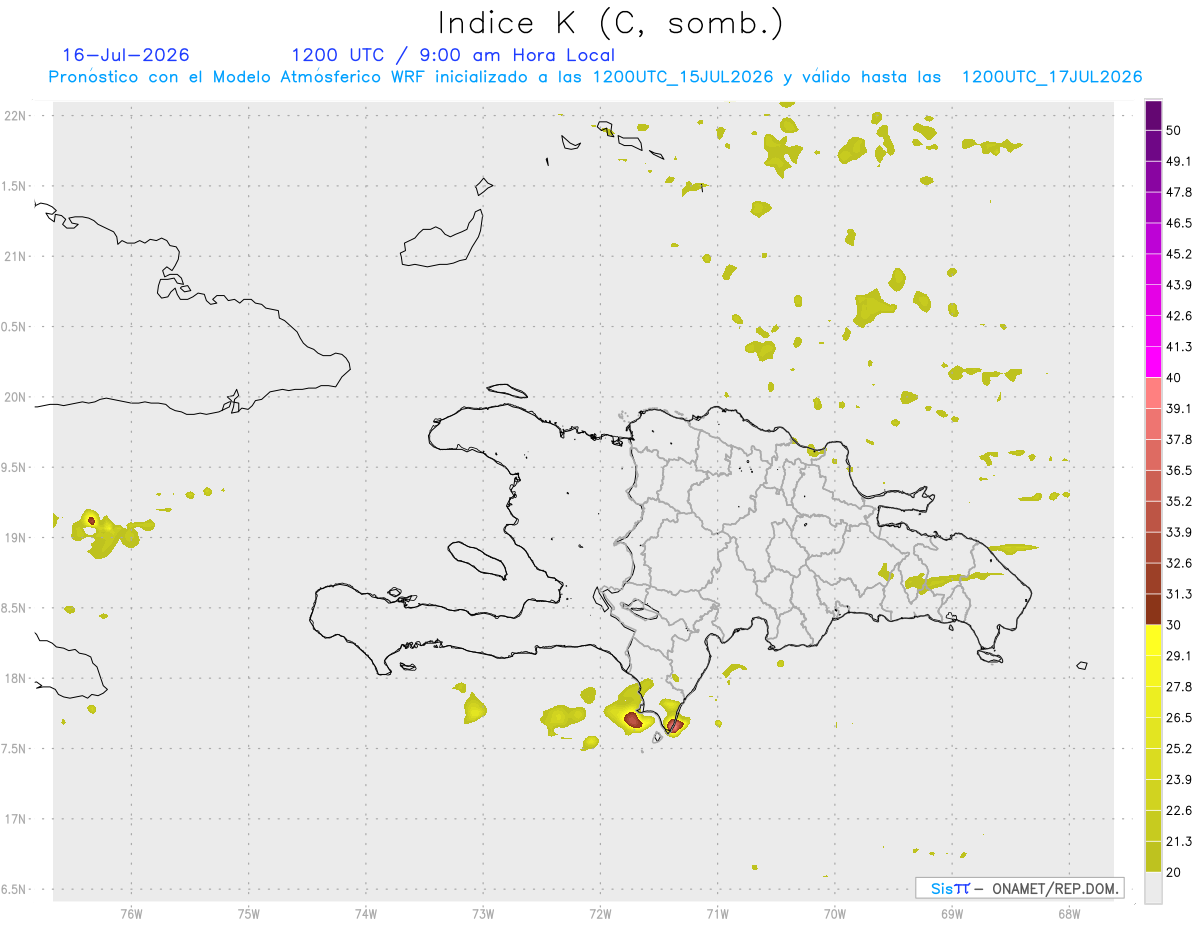Viewport: 1200px width, 927px height.
Task: Click the '20N' latitude label
Action: coord(16,397)
